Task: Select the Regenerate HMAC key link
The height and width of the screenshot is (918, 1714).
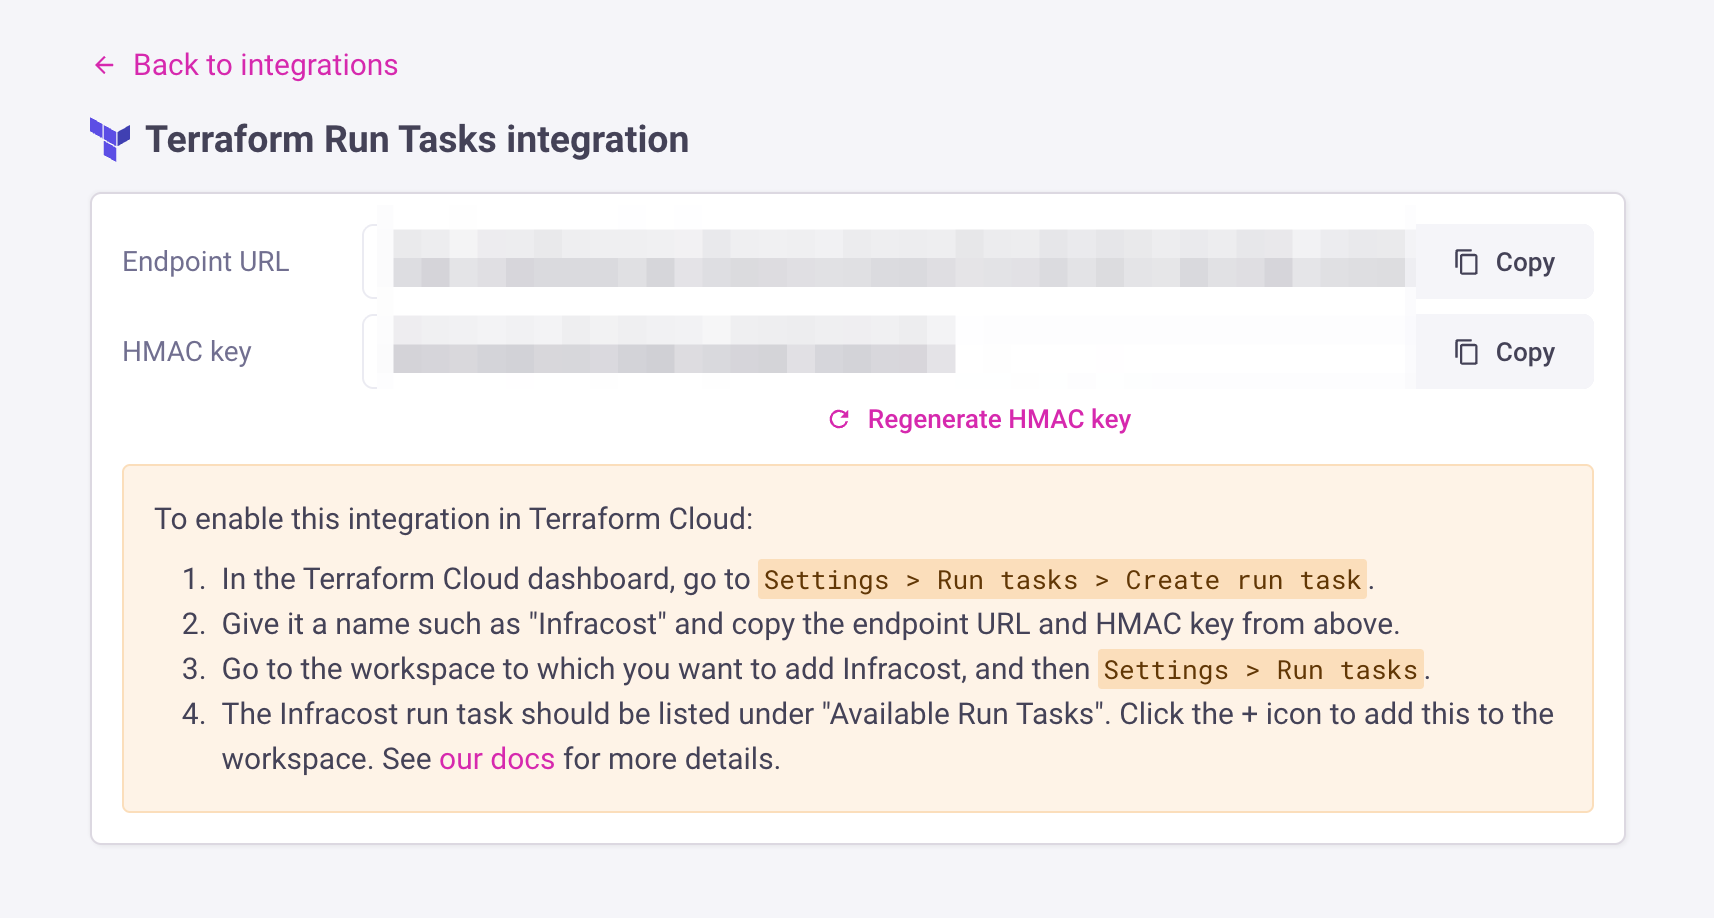Action: pyautogui.click(x=998, y=419)
